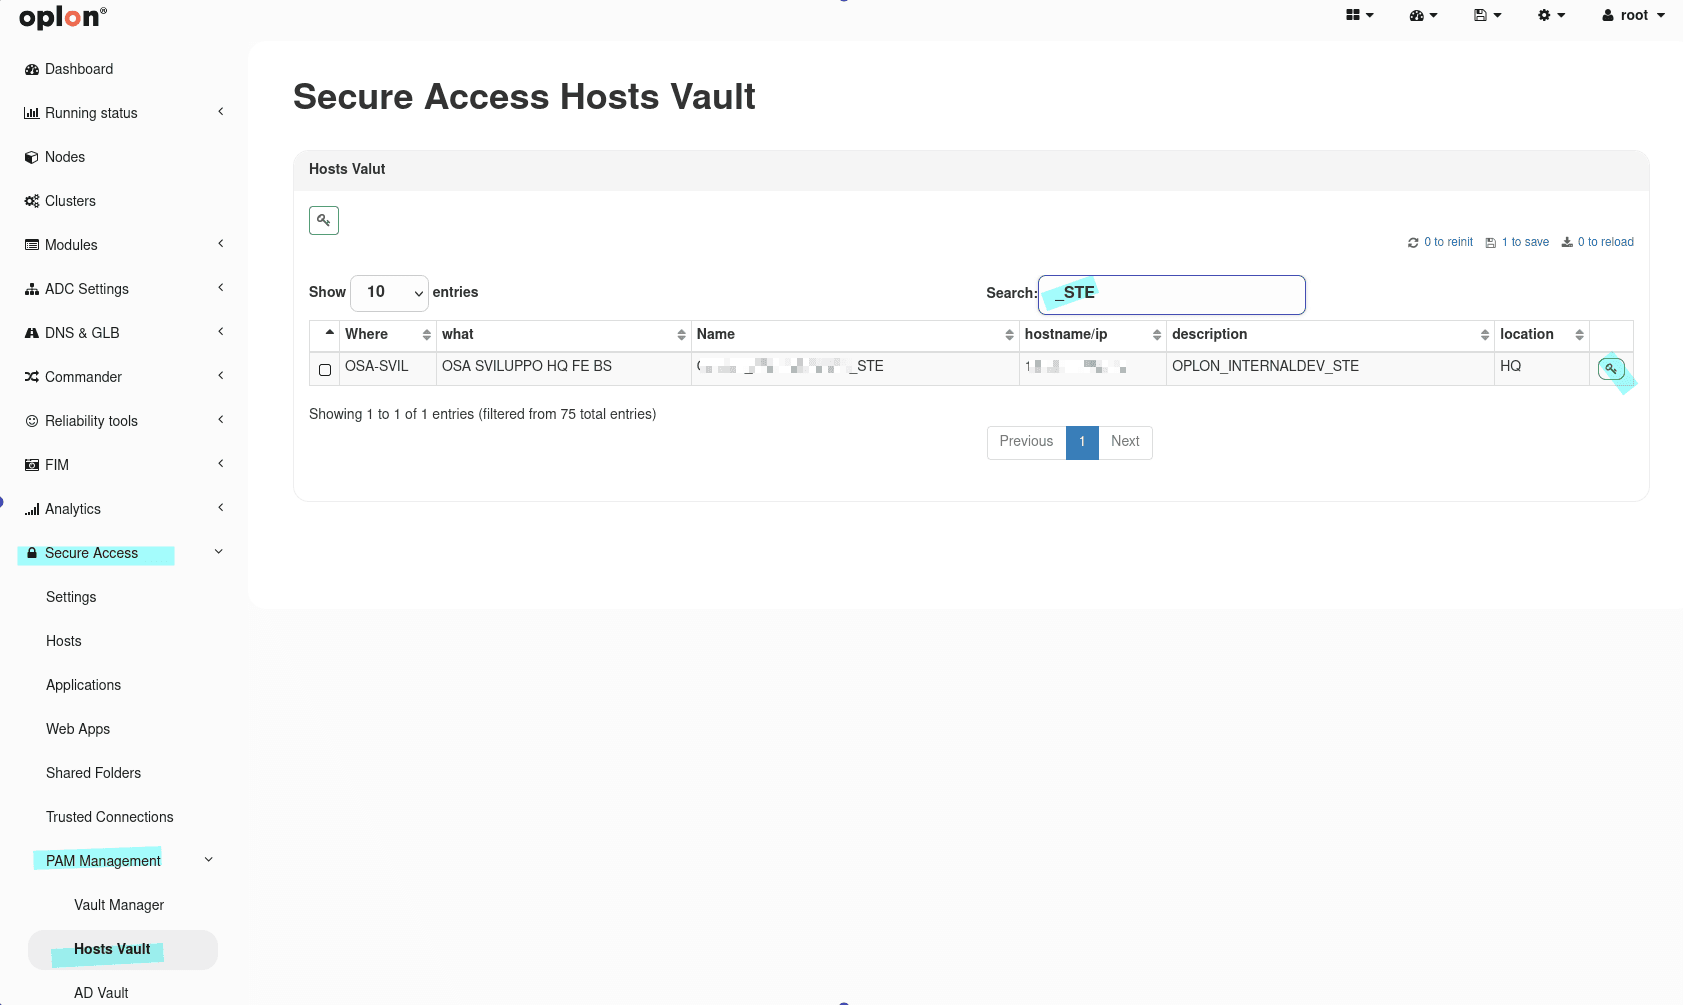Tick the checkbox for the OSA-SVIL row
The height and width of the screenshot is (1005, 1683).
[325, 370]
